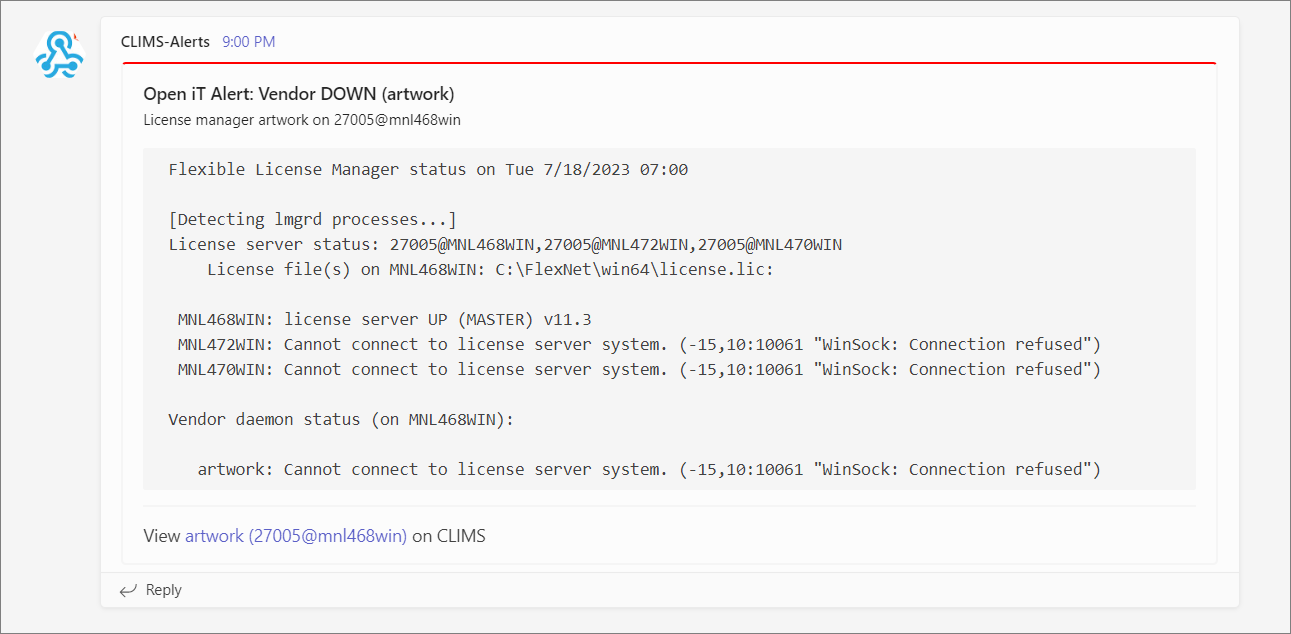Click the License manager artwork subtitle text
Viewport: 1291px width, 634px height.
(302, 120)
